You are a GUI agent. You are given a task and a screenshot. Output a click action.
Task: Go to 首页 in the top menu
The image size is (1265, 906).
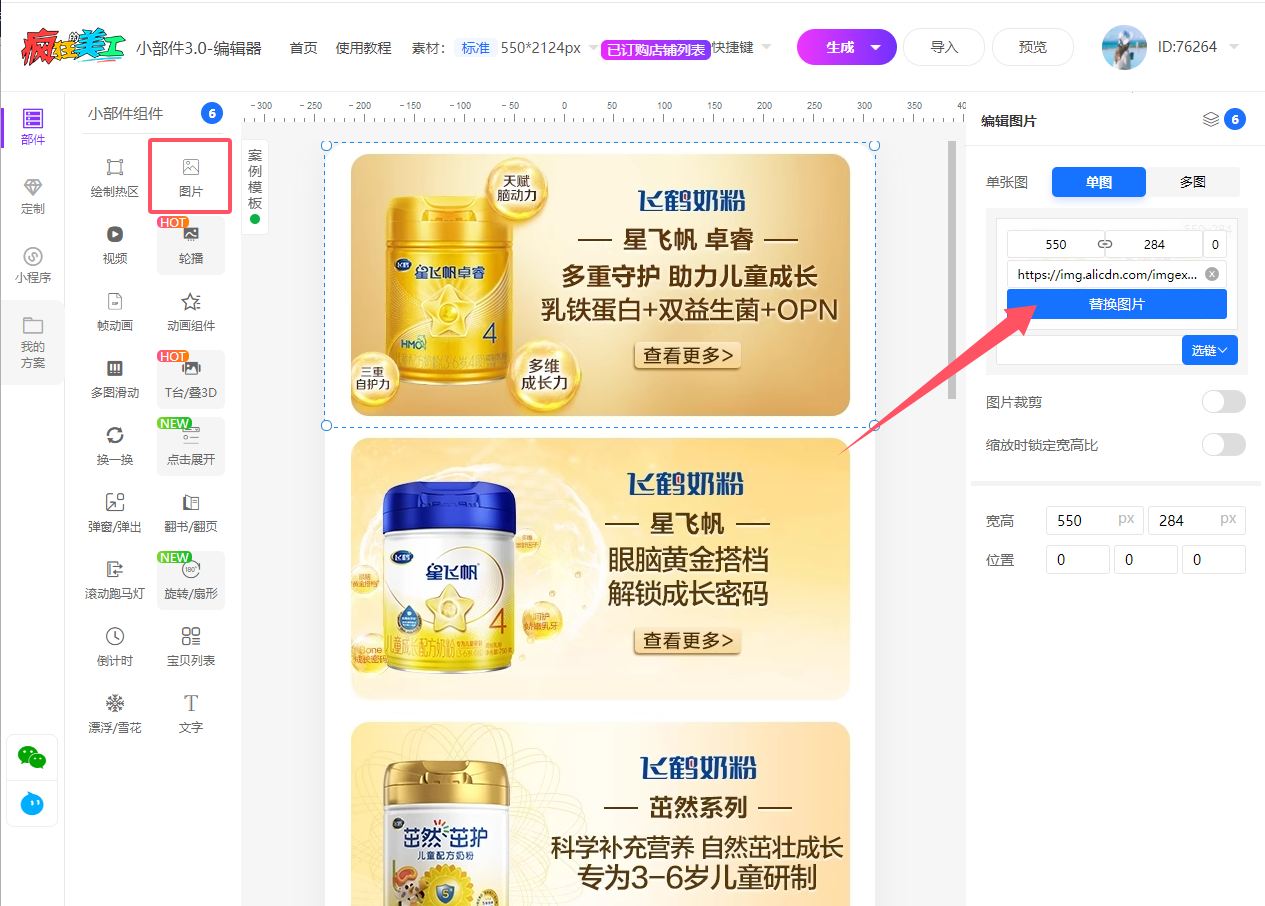[303, 47]
